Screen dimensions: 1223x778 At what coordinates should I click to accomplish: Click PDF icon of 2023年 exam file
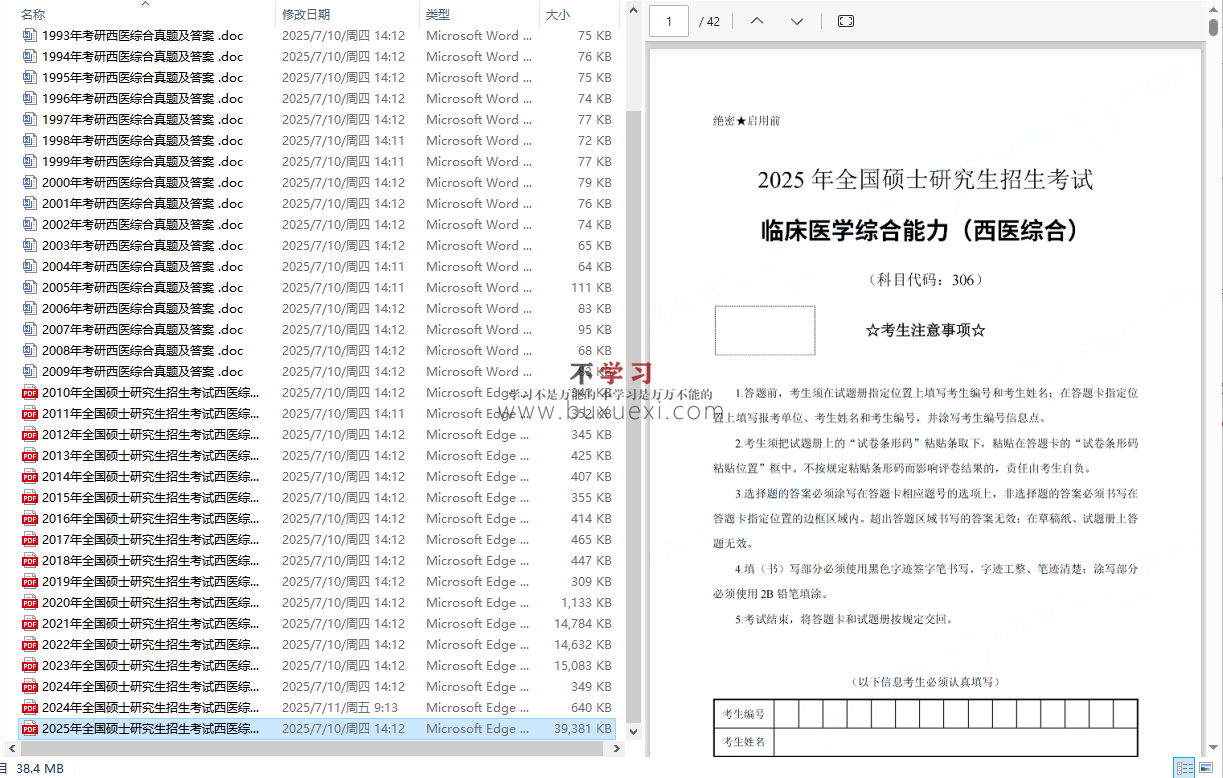29,666
